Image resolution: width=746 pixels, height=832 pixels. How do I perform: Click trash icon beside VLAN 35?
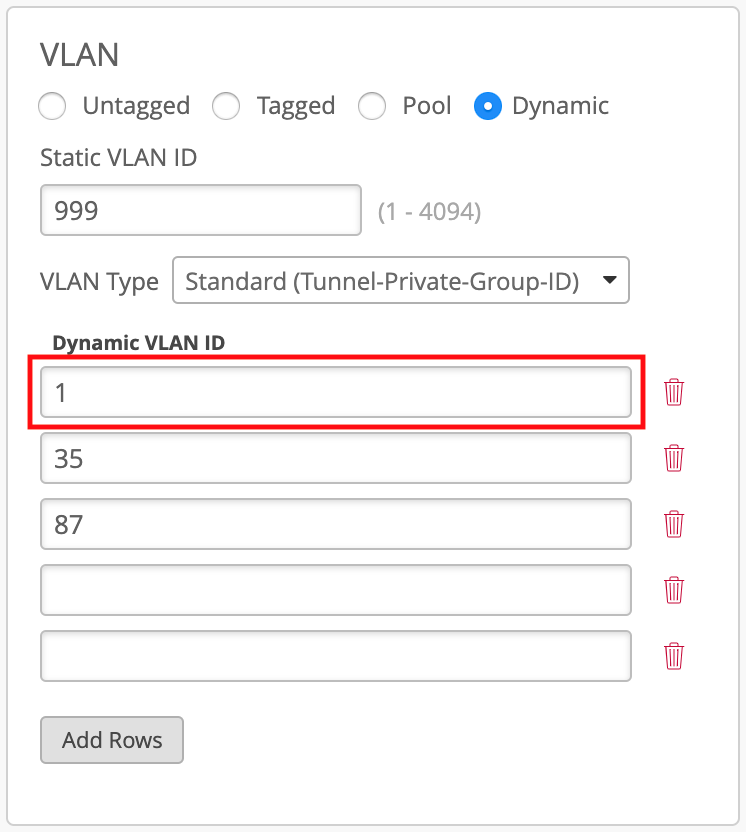click(x=674, y=458)
